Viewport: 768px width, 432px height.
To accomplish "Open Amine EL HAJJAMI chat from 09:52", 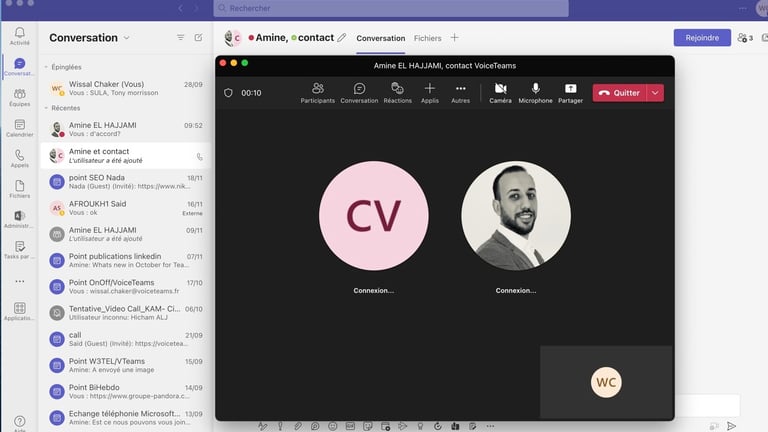I will (x=126, y=129).
